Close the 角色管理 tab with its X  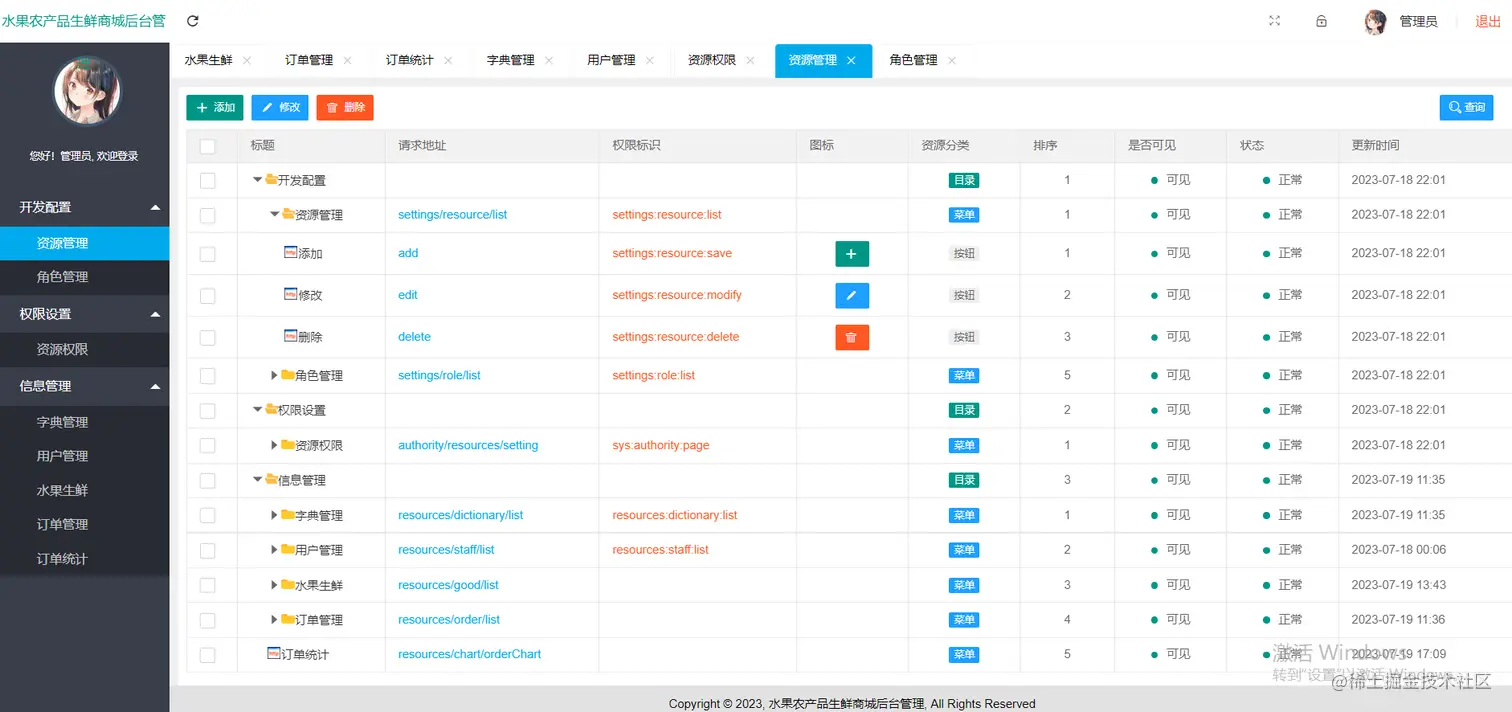coord(952,60)
